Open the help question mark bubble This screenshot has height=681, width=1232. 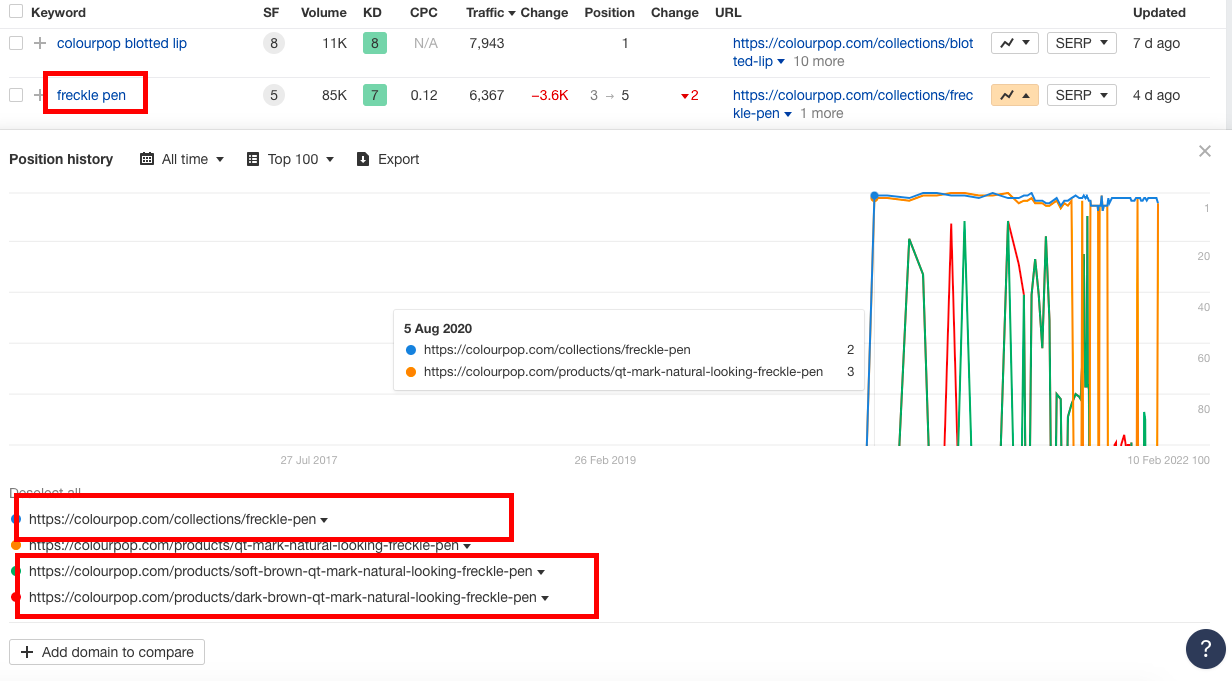pyautogui.click(x=1206, y=649)
